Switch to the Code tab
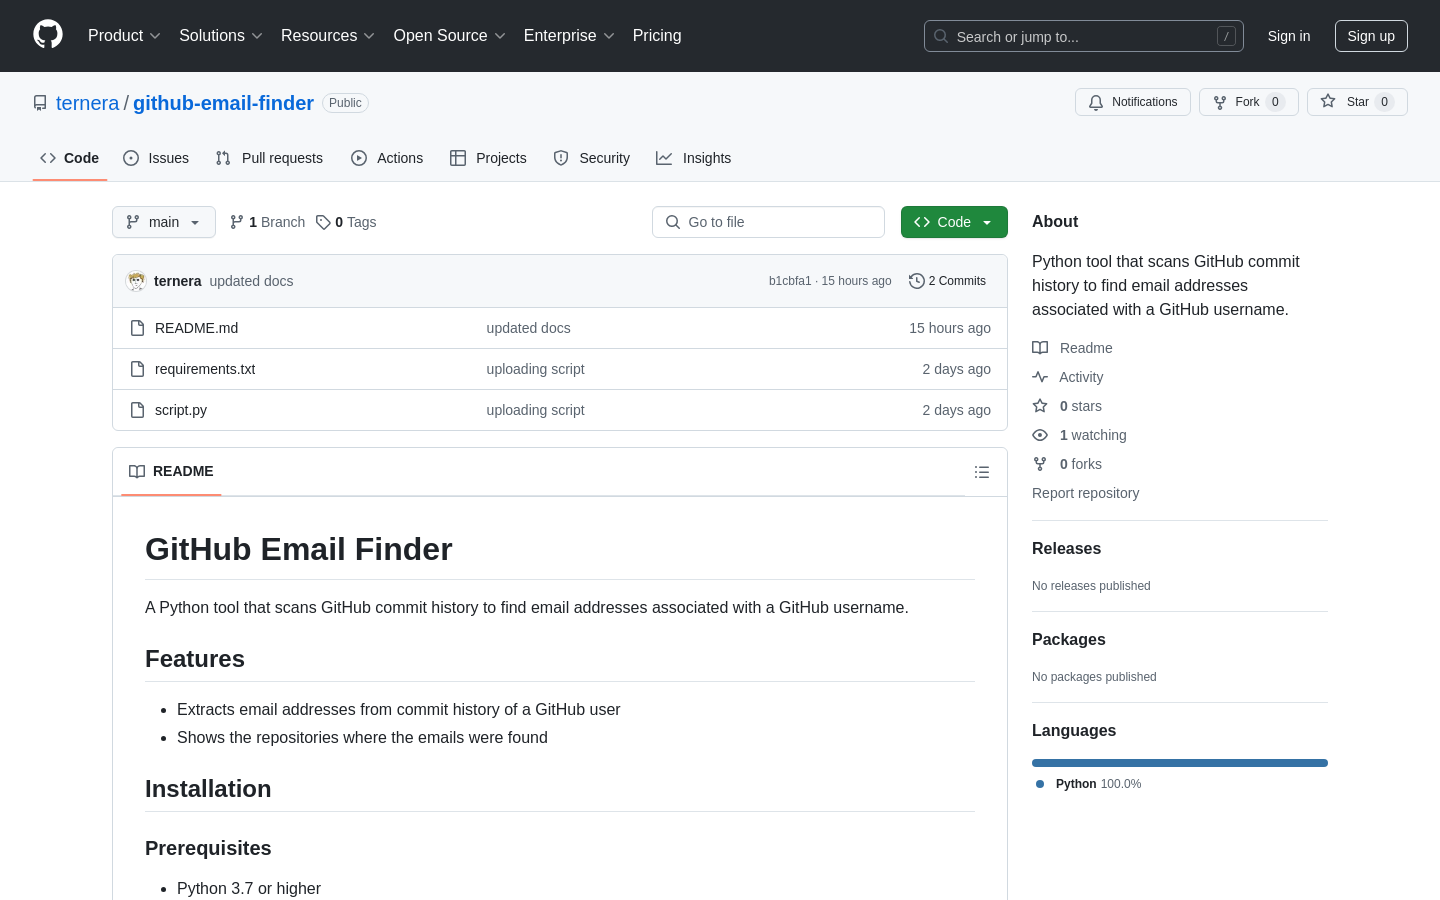1440x900 pixels. tap(70, 158)
